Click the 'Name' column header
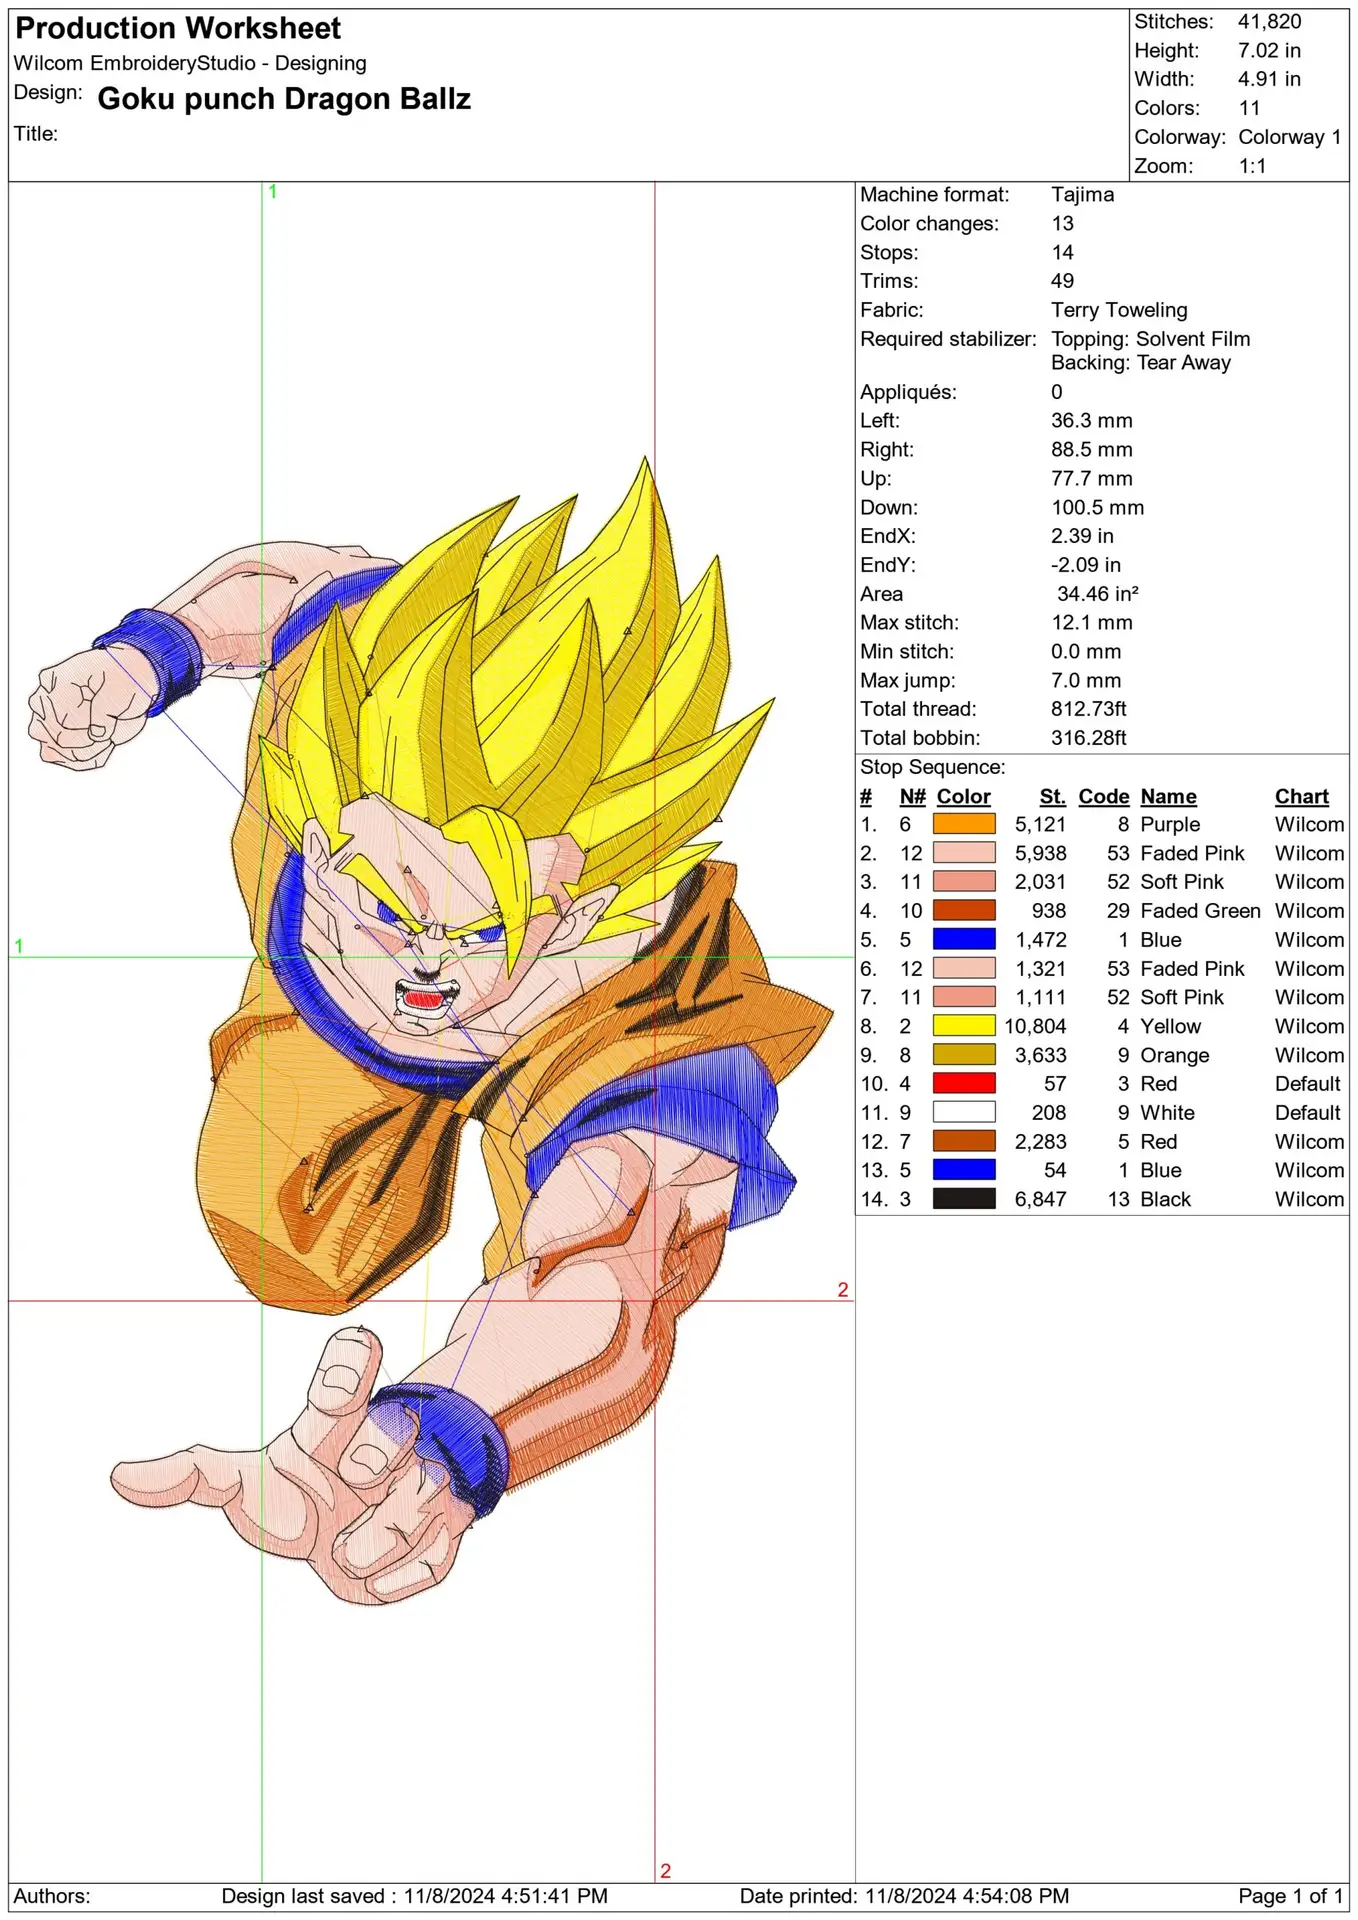 [x=1168, y=797]
